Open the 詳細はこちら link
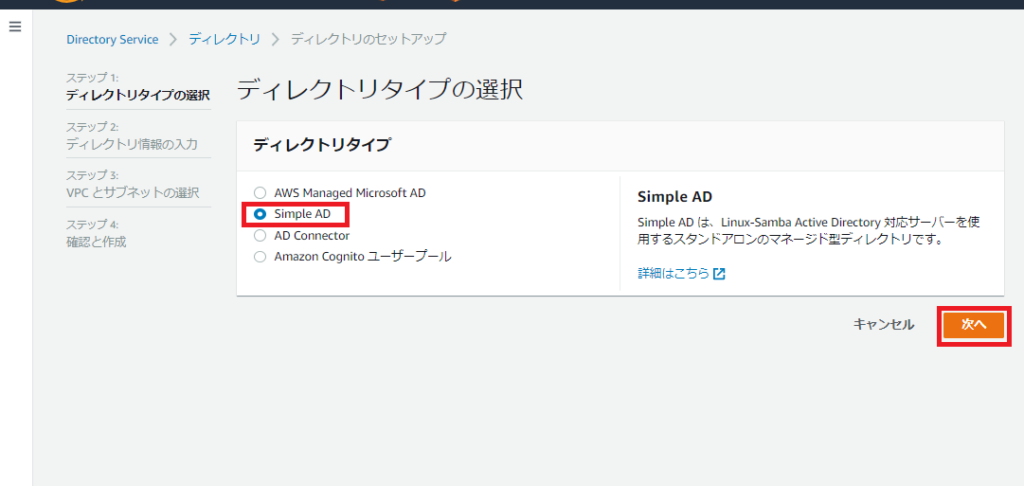 point(673,274)
